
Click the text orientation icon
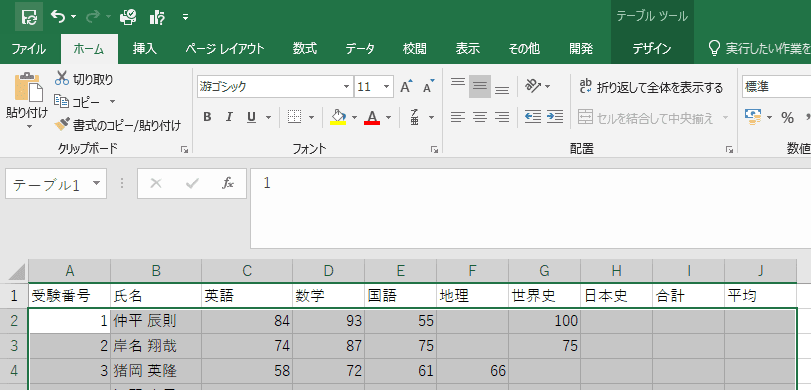(x=533, y=86)
